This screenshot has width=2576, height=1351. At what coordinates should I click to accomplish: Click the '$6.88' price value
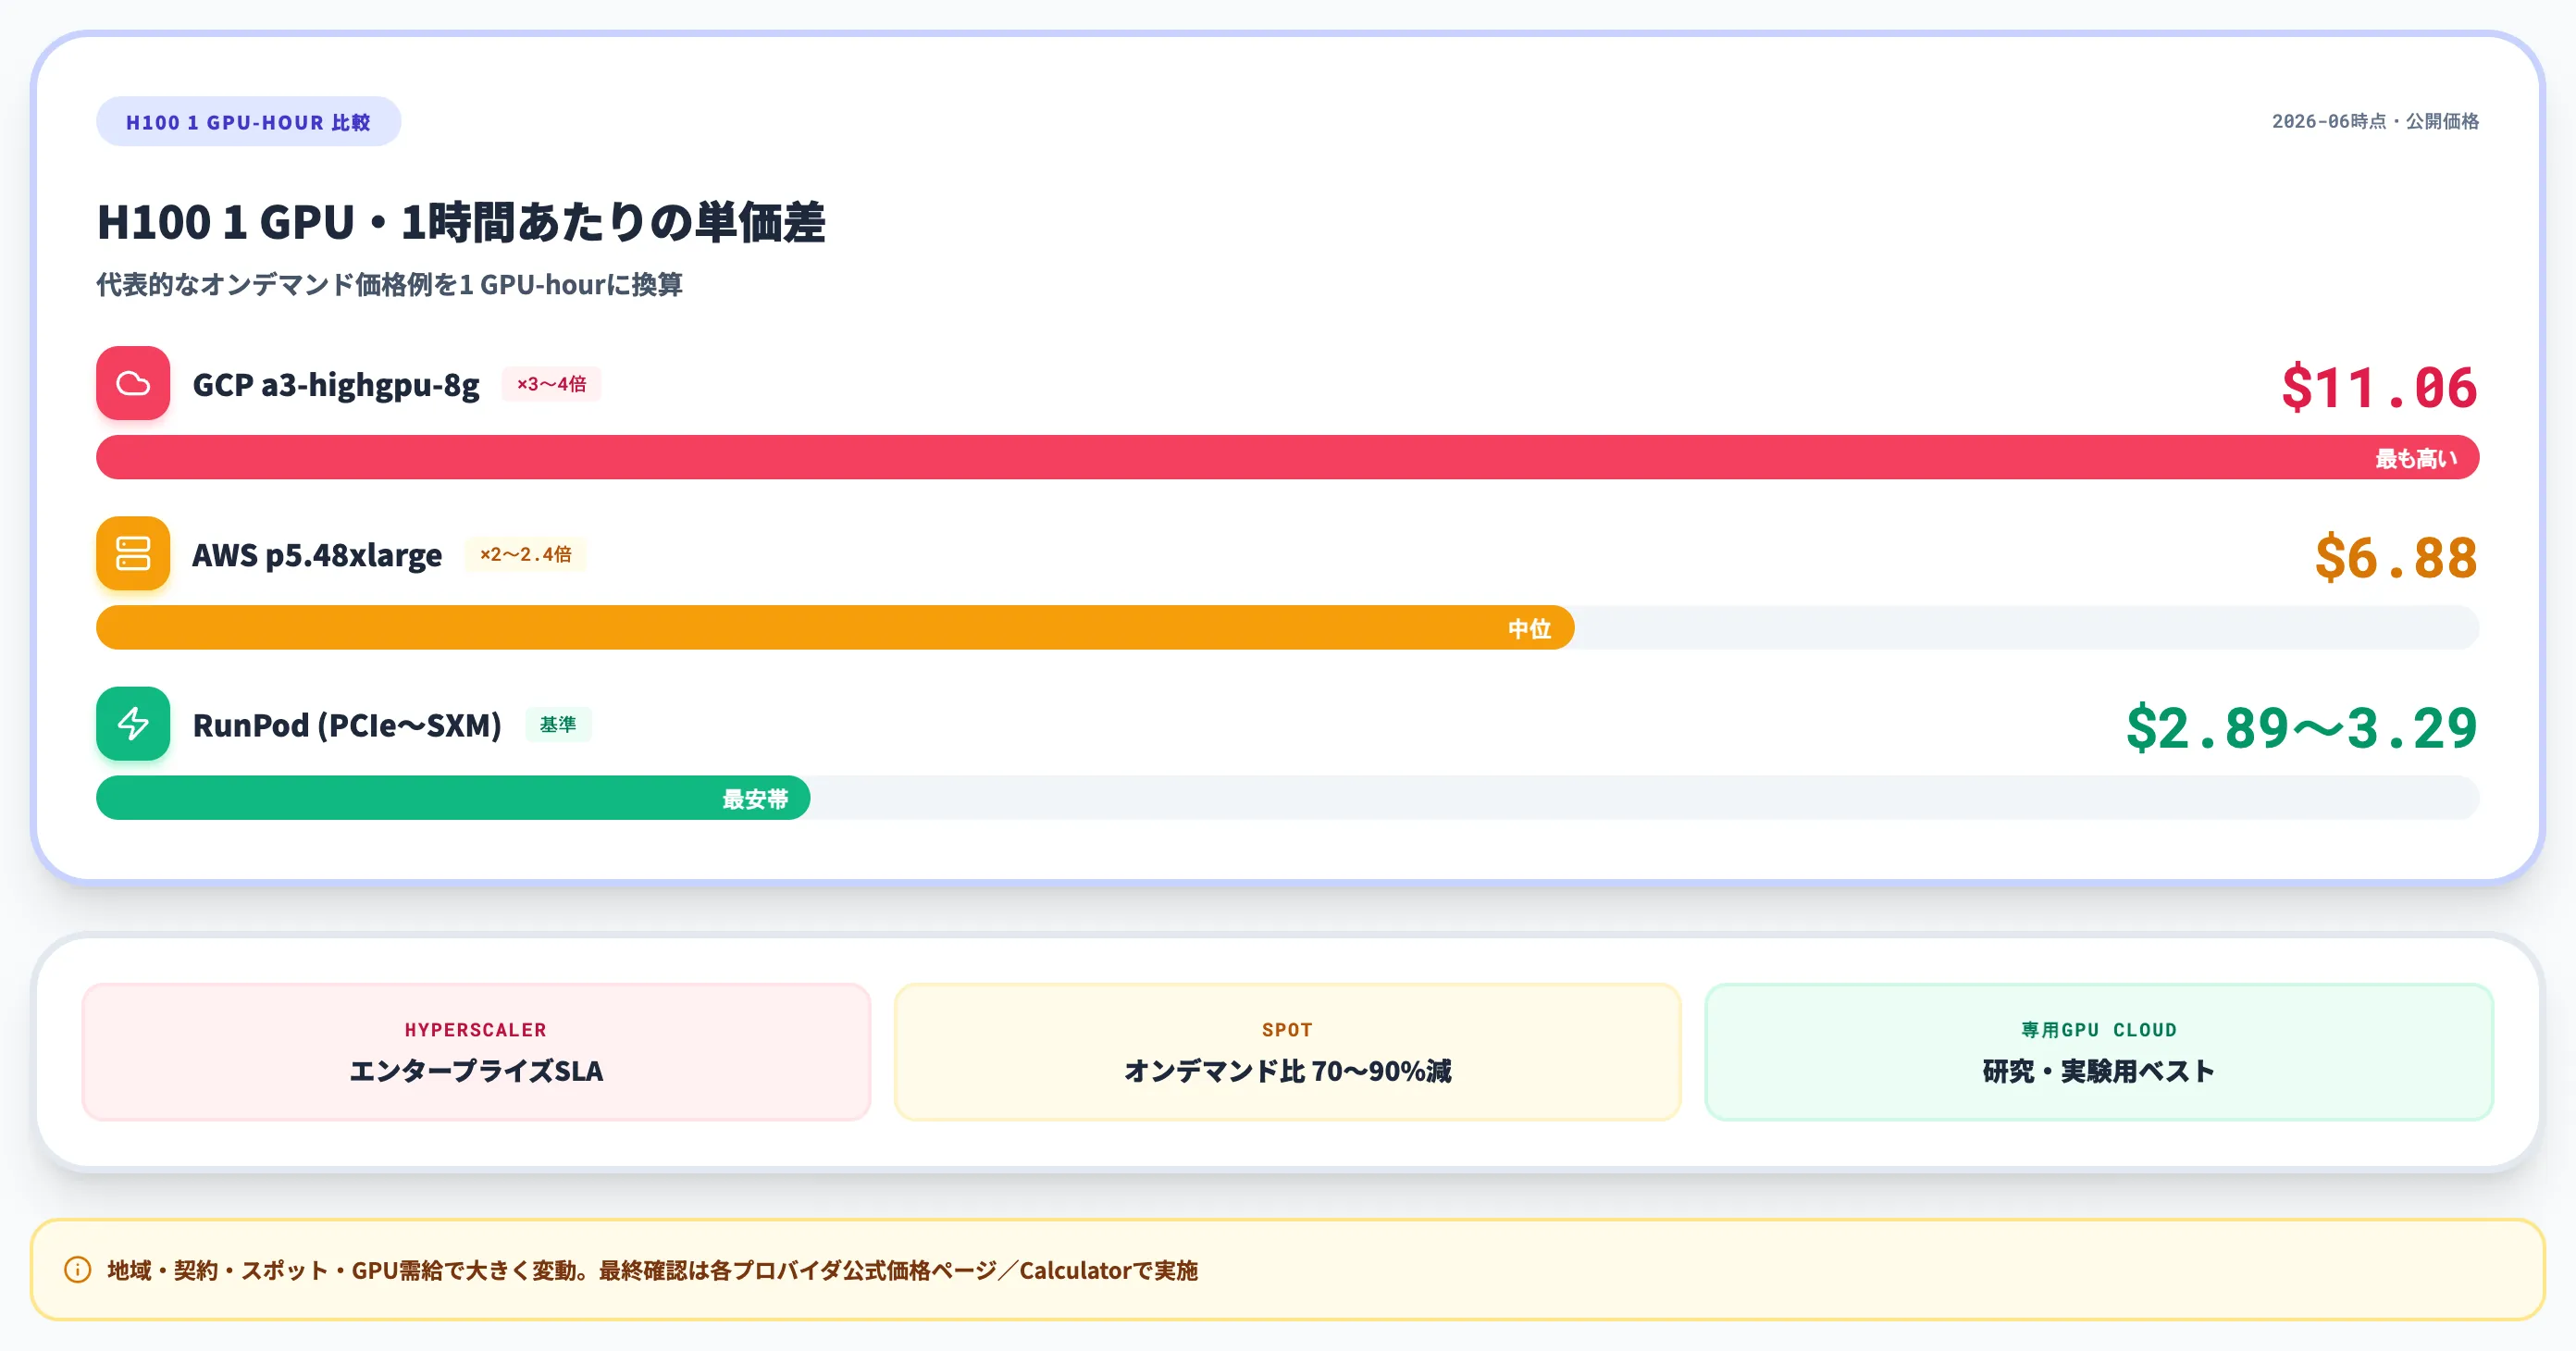2396,557
